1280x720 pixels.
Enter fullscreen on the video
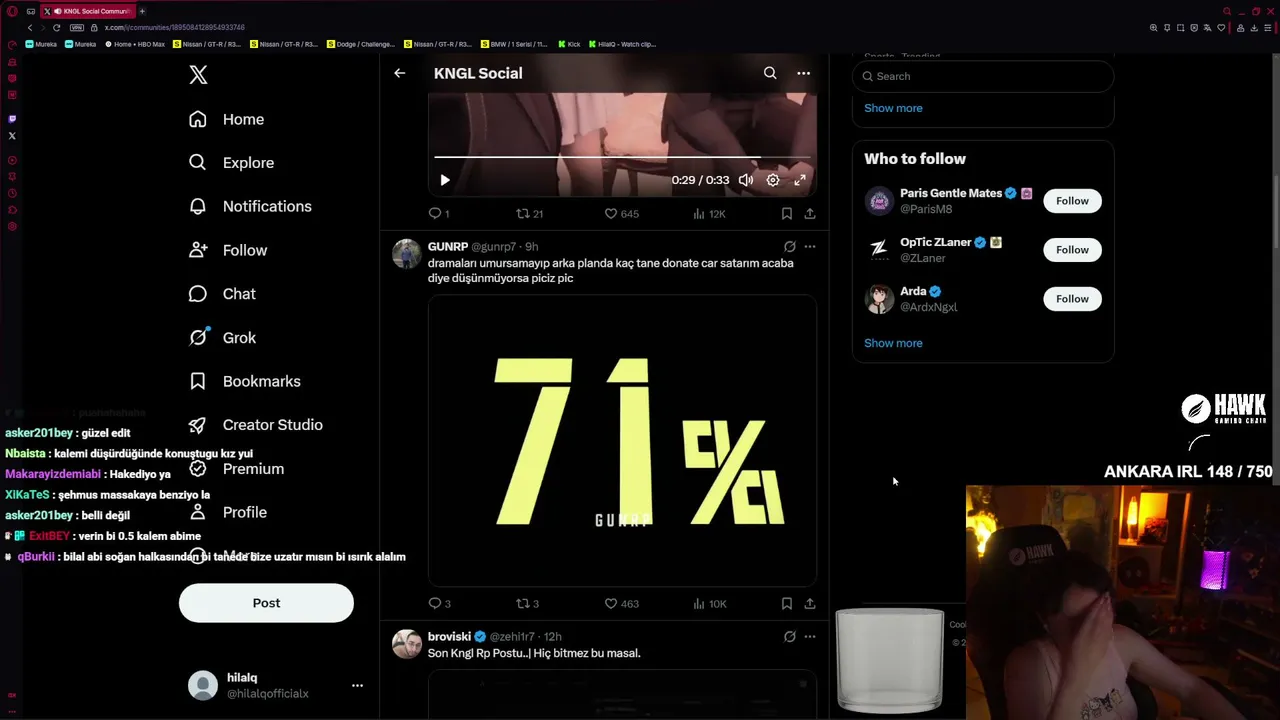click(800, 180)
